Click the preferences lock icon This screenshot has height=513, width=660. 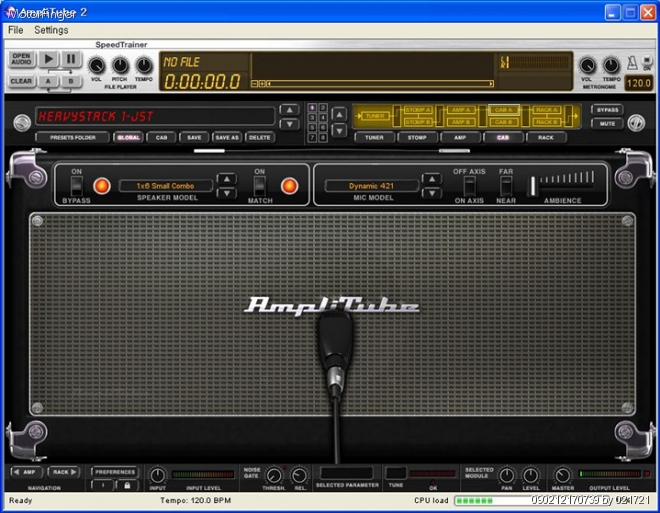point(127,485)
